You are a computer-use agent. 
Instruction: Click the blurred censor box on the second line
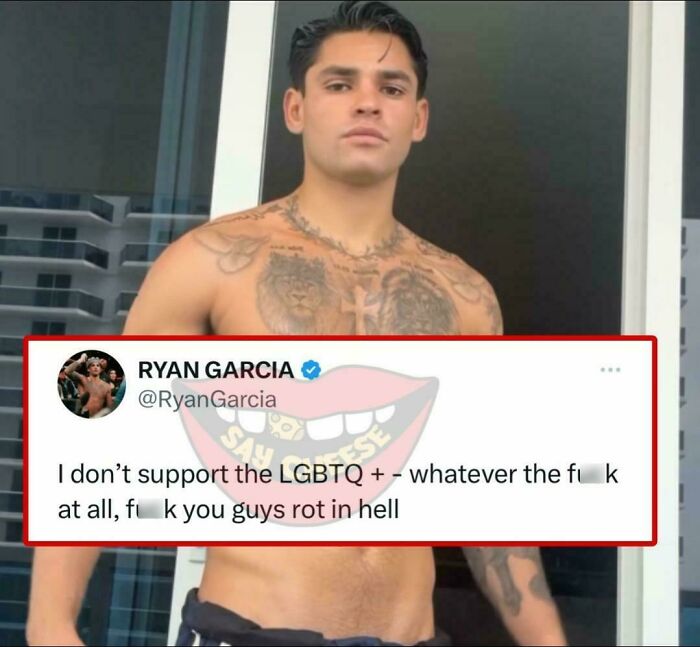149,511
